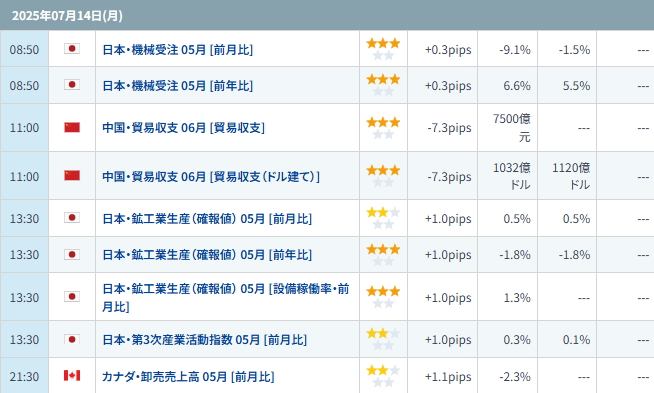Open 鉱工業生産 [設備稼働率・前月比] link
Image resolution: width=654 pixels, height=393 pixels.
pyautogui.click(x=226, y=297)
